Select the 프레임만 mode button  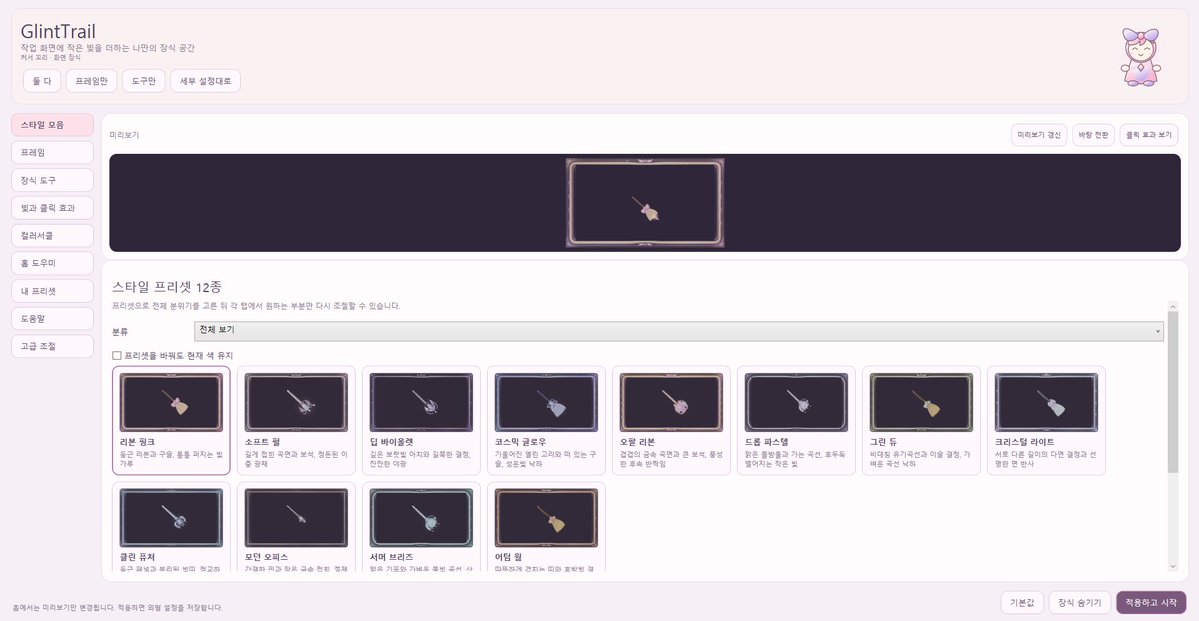point(92,81)
